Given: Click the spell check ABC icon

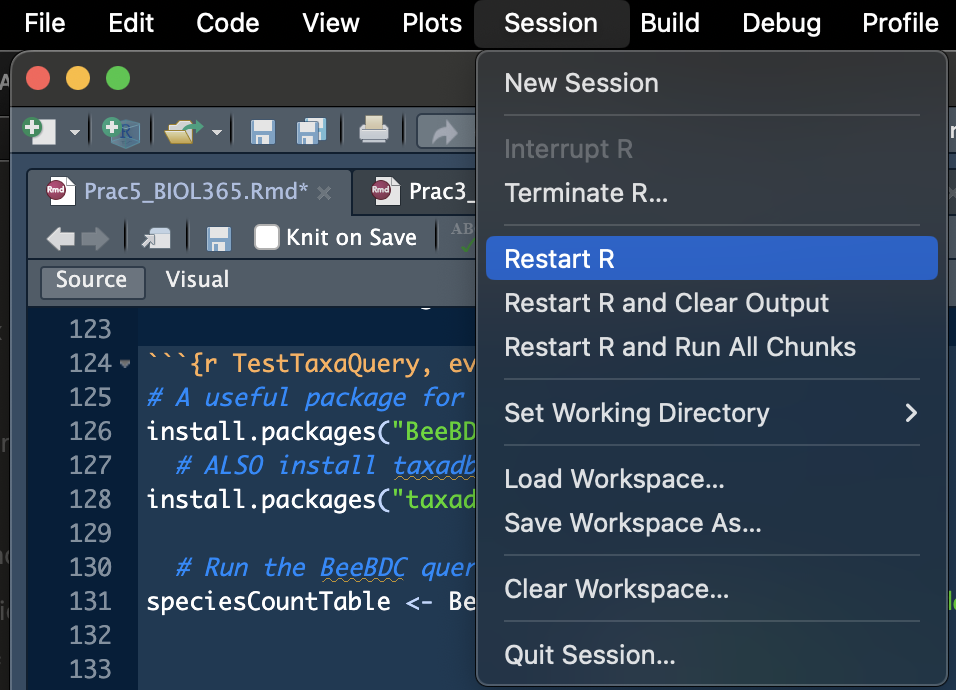Looking at the screenshot, I should coord(463,237).
